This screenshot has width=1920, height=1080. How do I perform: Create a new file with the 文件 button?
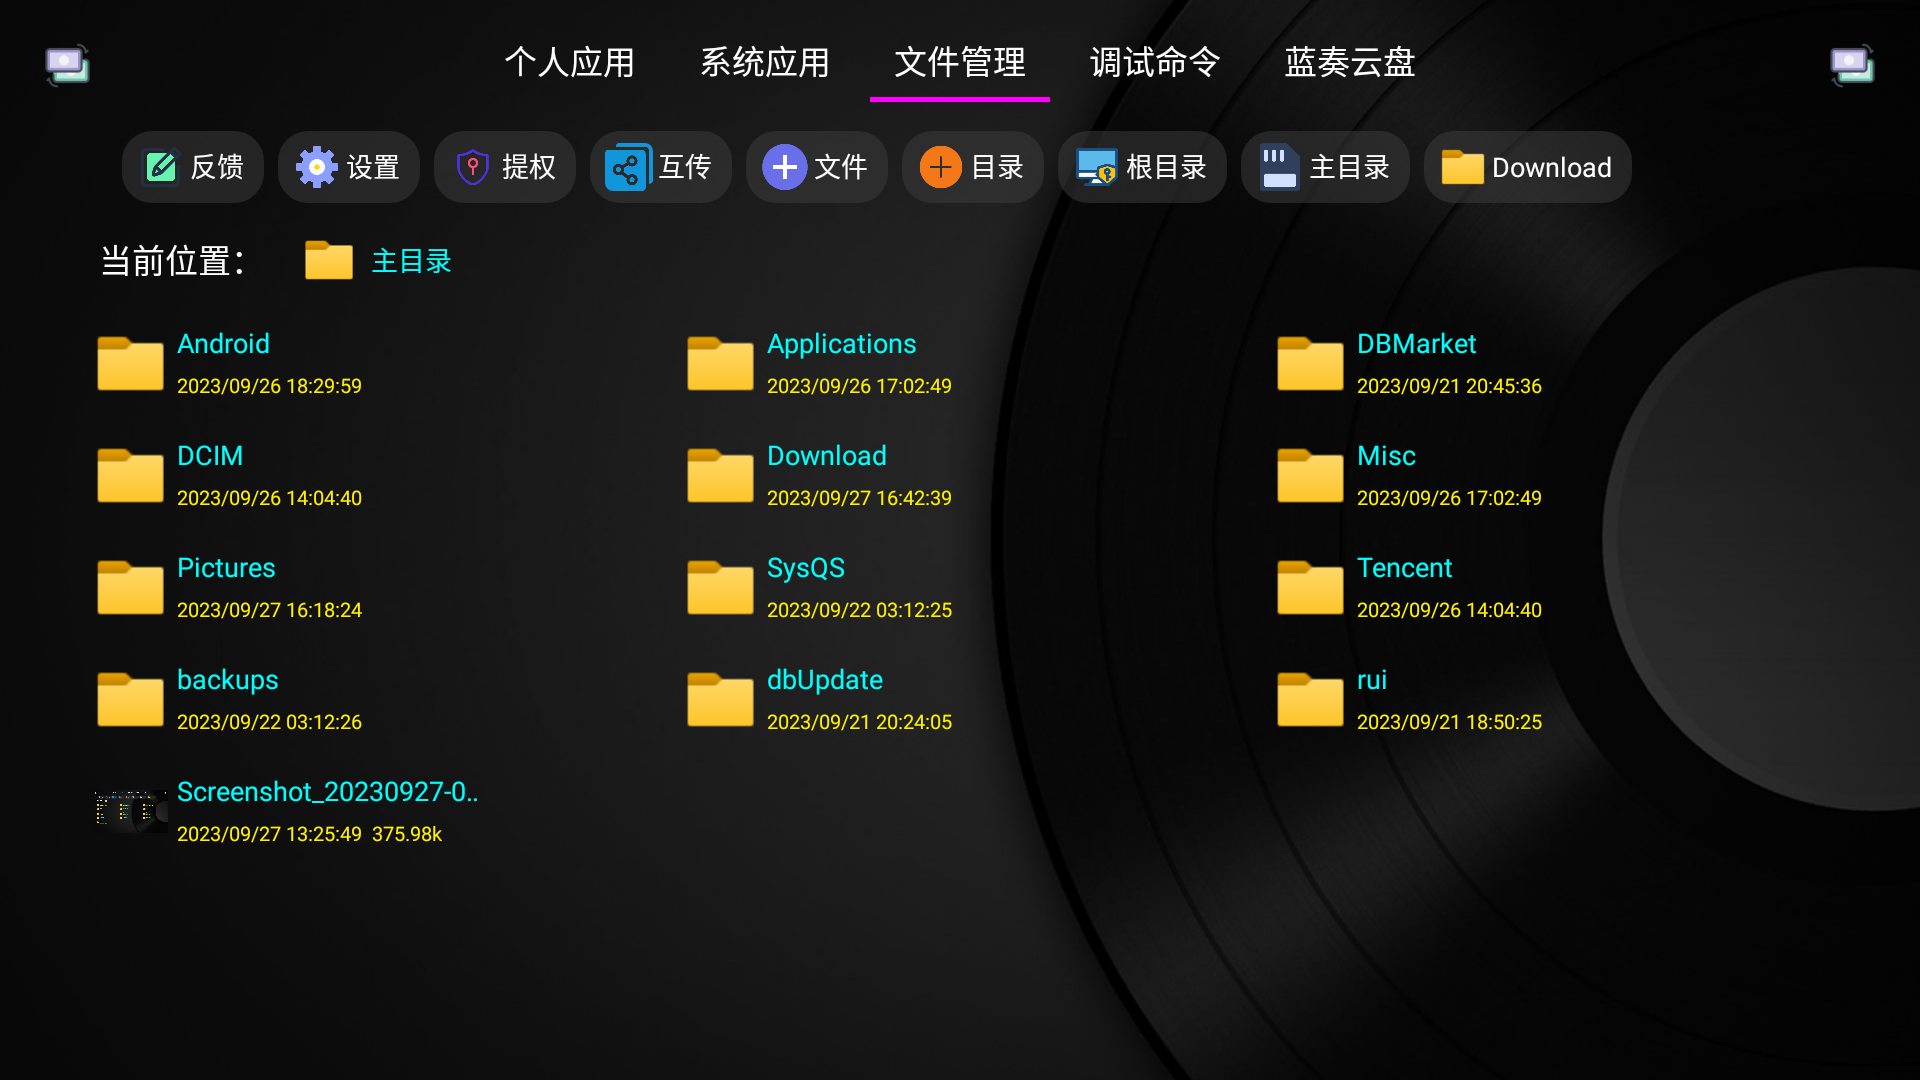(817, 167)
